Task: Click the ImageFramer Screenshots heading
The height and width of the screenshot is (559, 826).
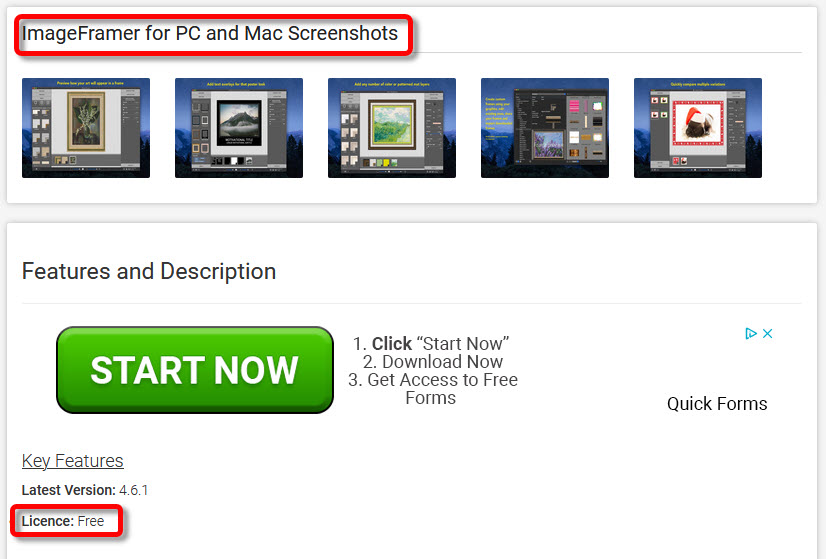Action: tap(210, 33)
